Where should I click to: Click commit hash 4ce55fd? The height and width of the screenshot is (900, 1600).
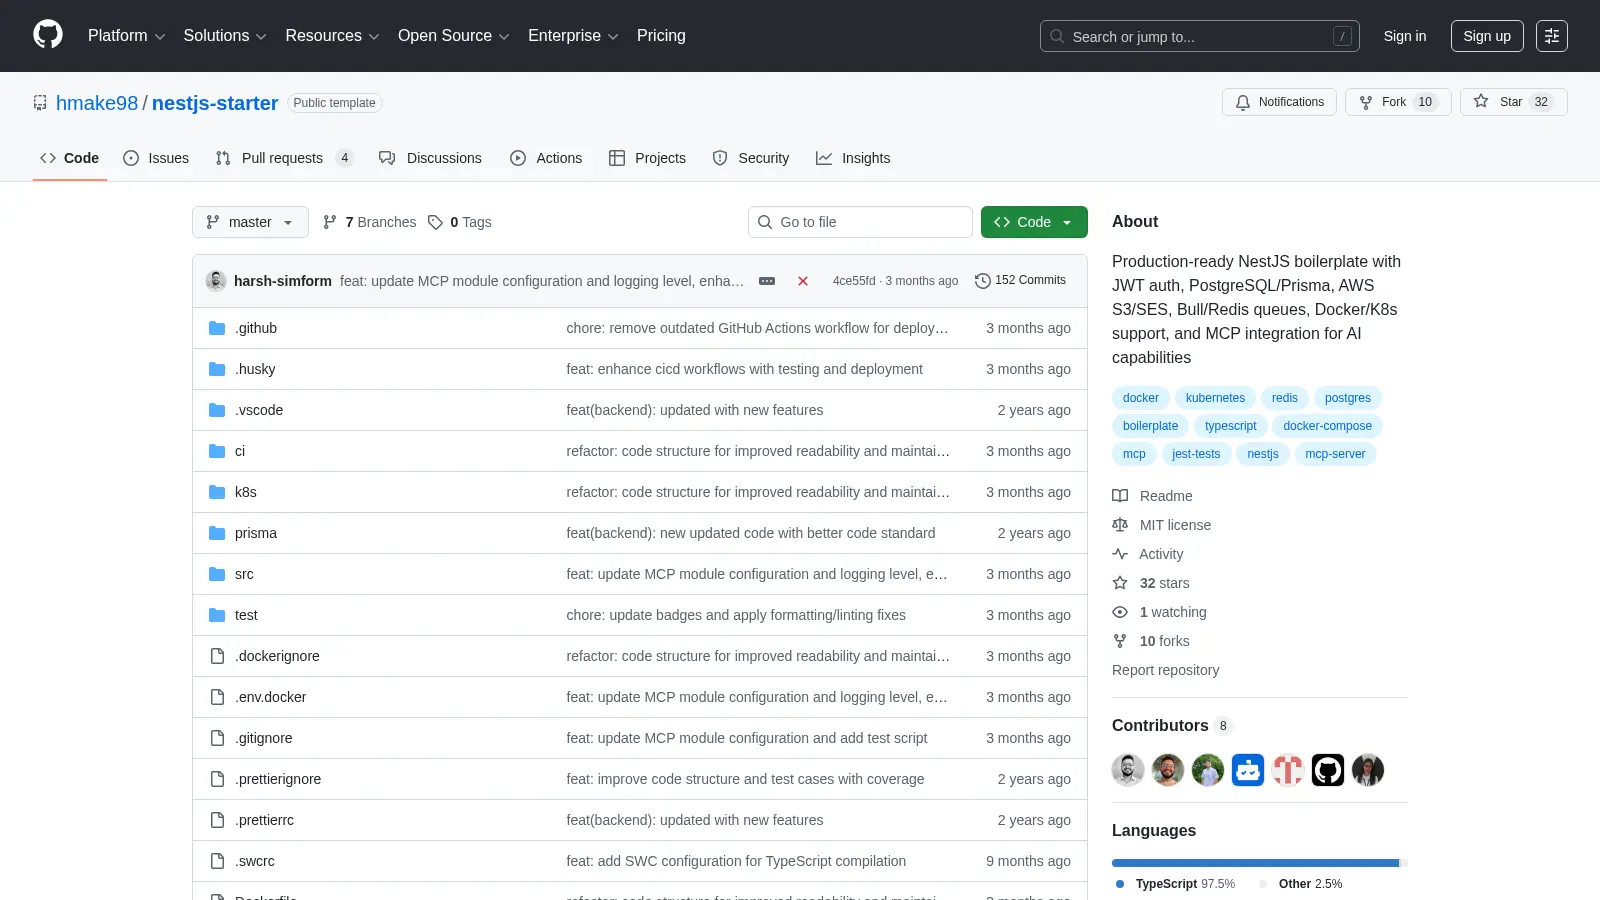(853, 281)
